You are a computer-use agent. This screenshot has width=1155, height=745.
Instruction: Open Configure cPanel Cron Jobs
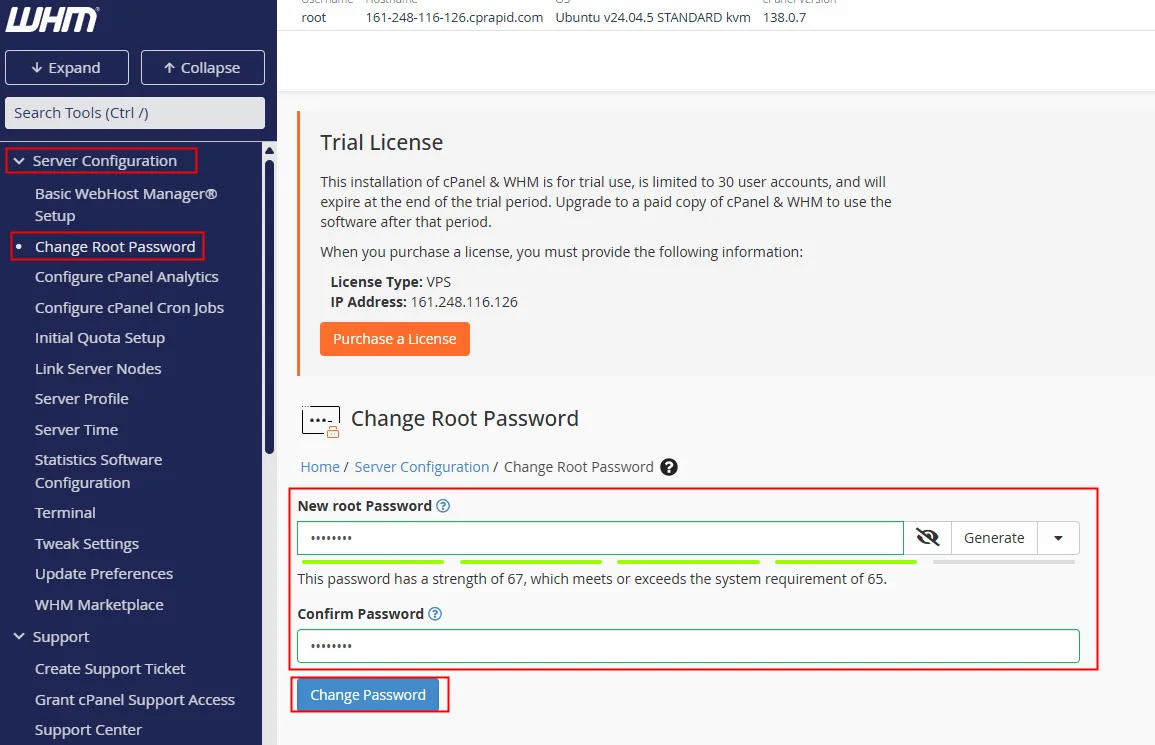[129, 308]
